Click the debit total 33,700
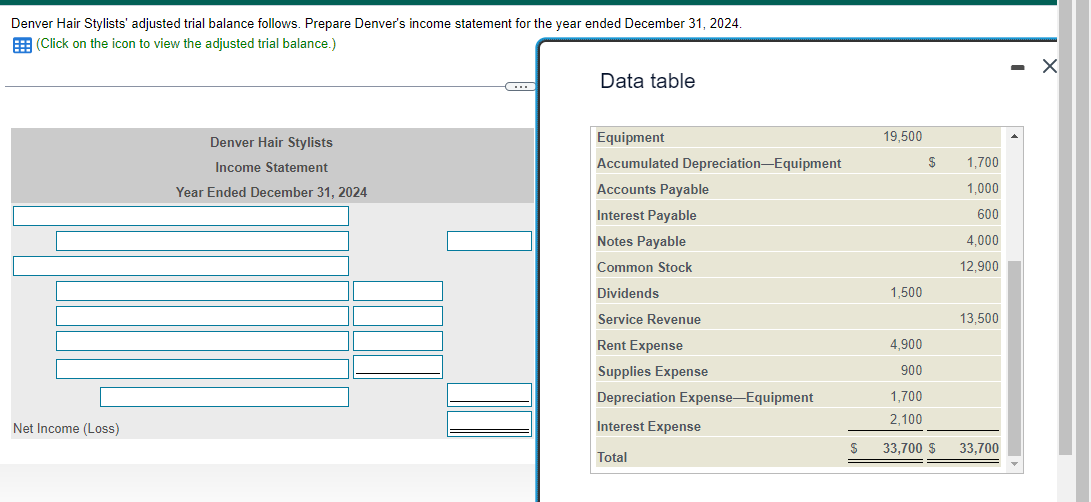 click(x=902, y=448)
